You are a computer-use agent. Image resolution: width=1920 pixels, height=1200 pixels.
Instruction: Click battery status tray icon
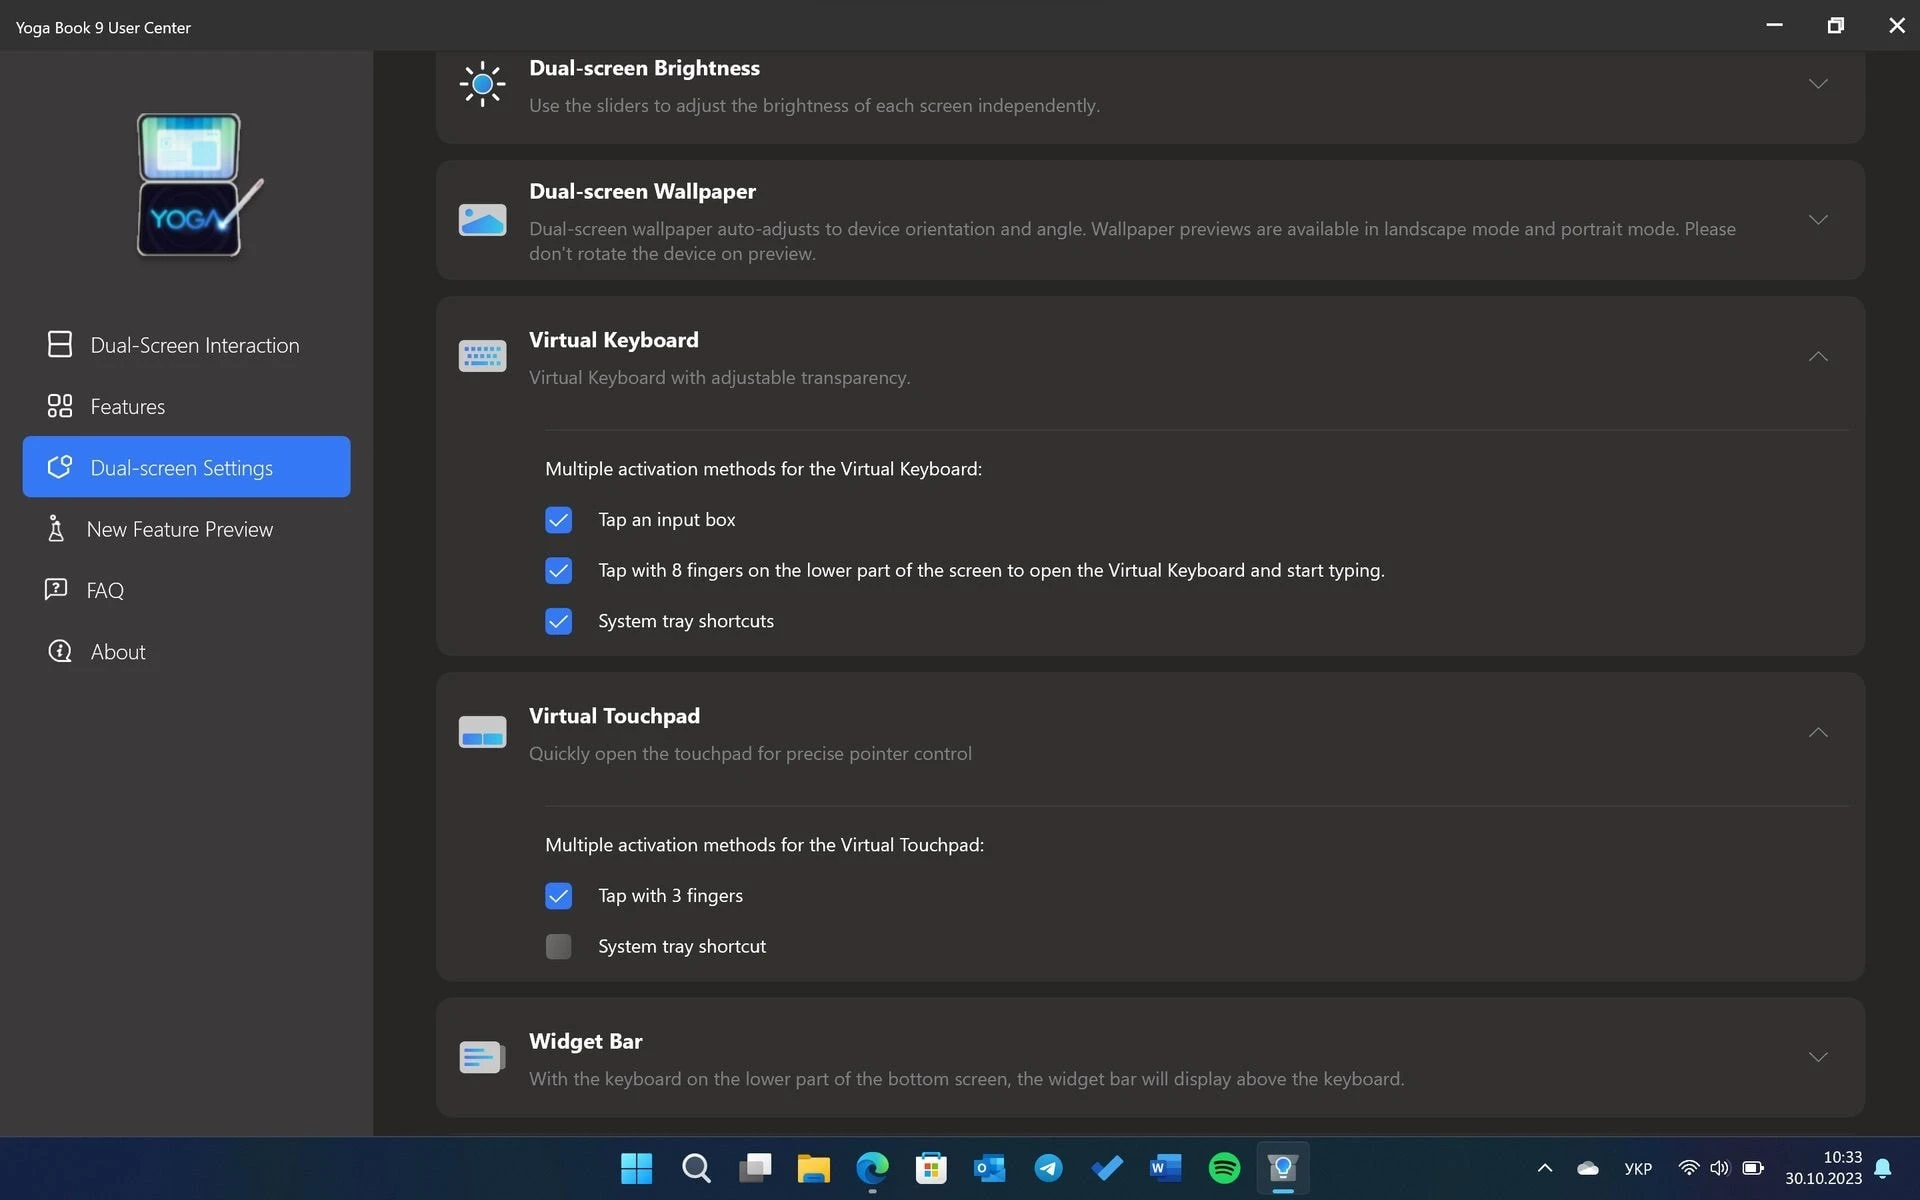click(x=1753, y=1168)
